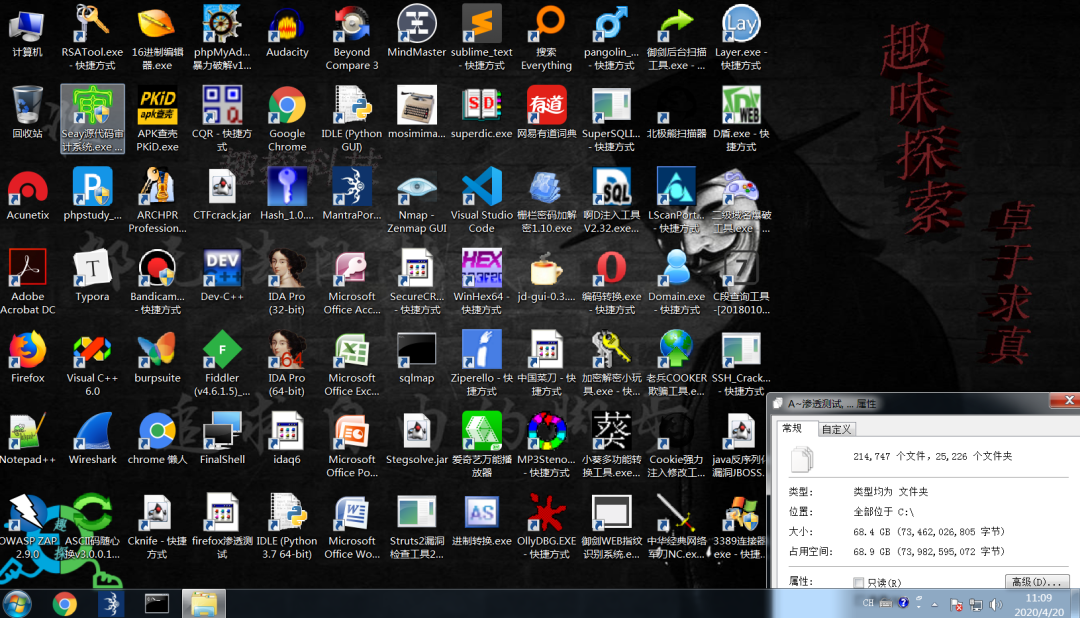The image size is (1080, 618).
Task: Open the APK查壳 PKiD.exe icon
Action: point(157,119)
